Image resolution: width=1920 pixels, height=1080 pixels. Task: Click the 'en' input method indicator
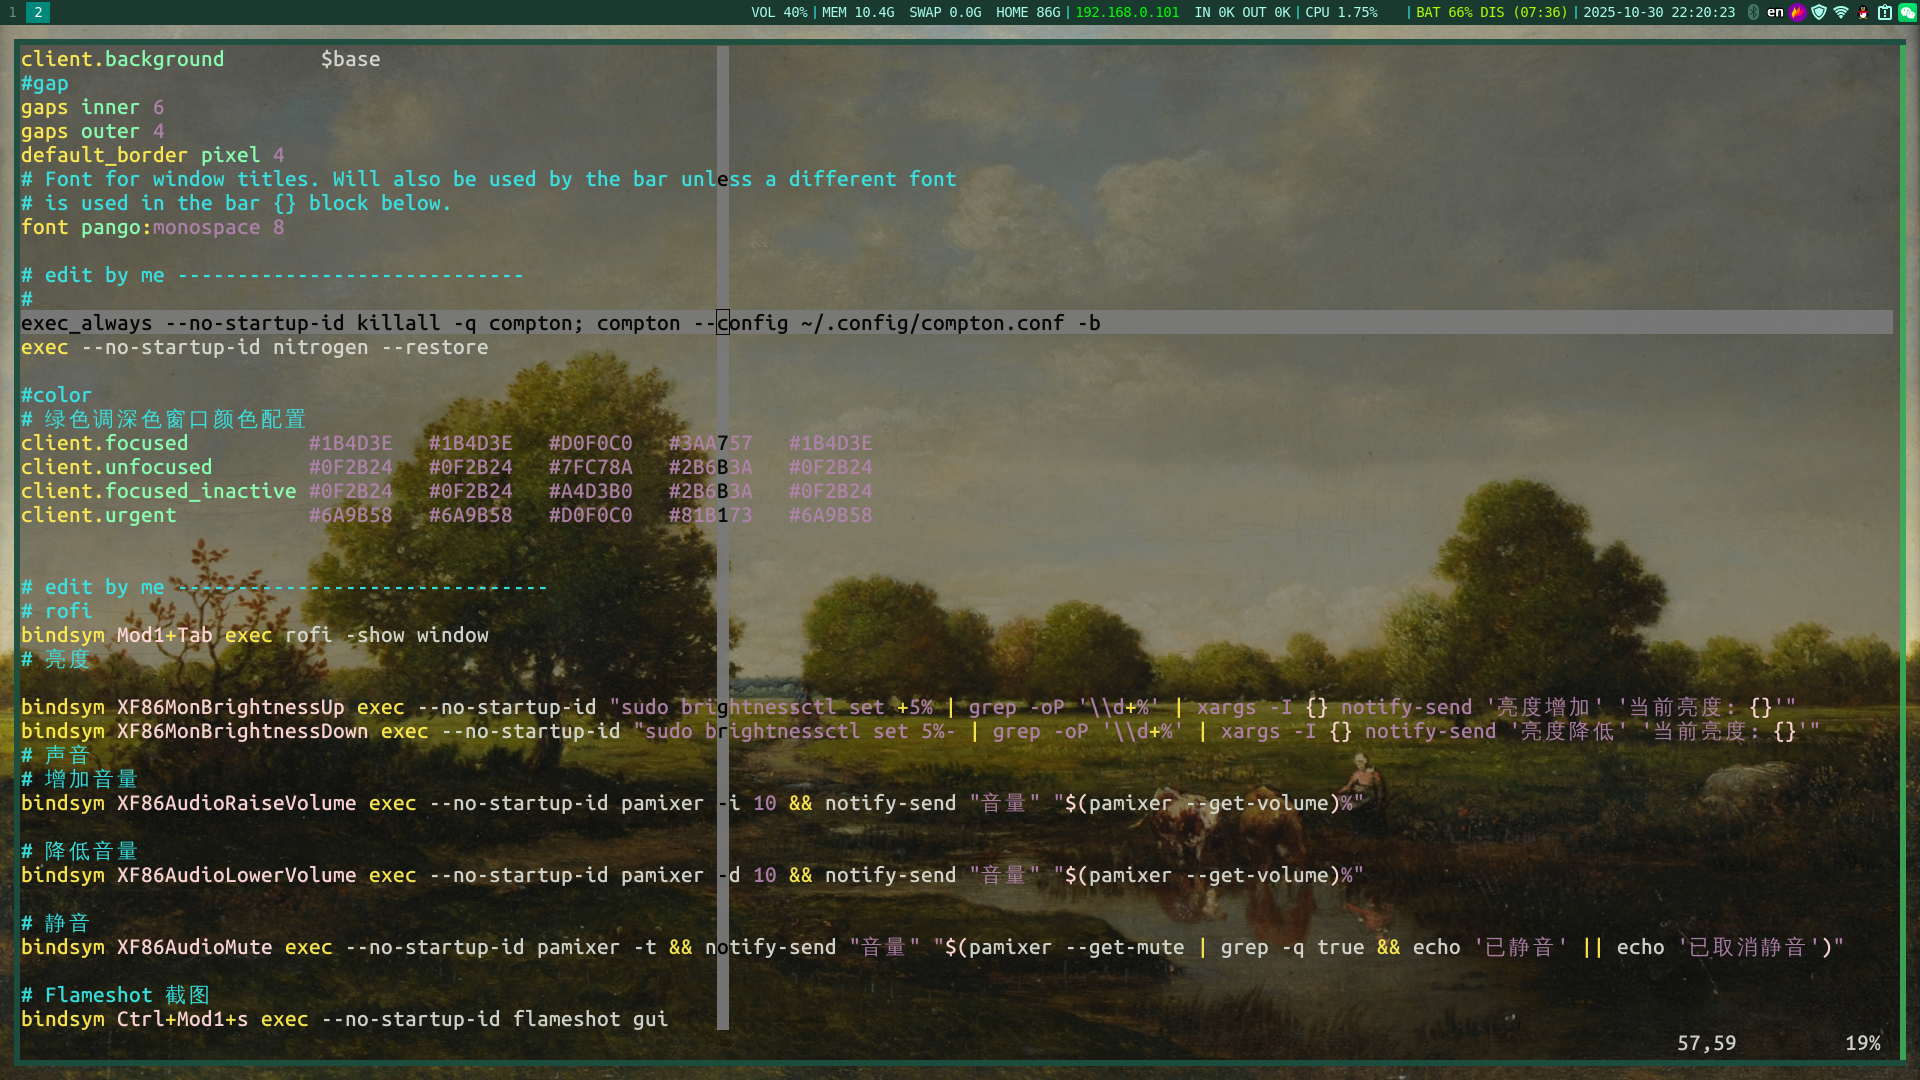pos(1775,12)
